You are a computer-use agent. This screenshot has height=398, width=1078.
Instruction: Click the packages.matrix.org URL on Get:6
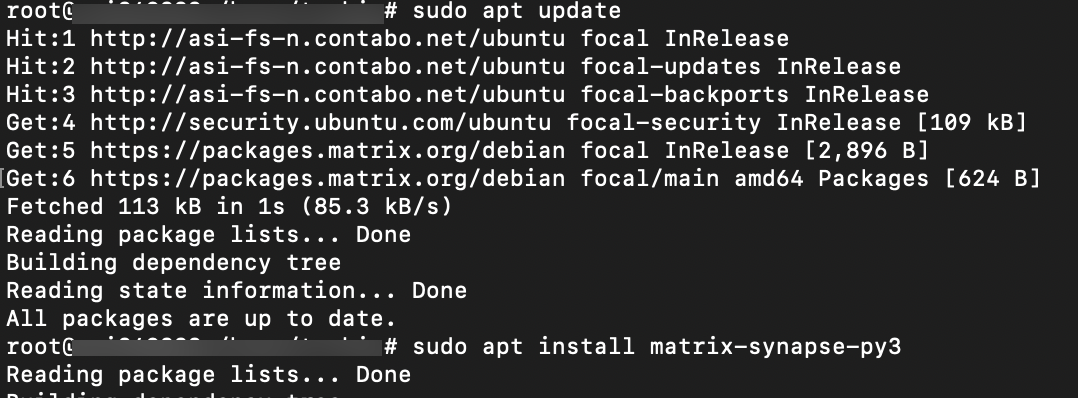point(327,179)
